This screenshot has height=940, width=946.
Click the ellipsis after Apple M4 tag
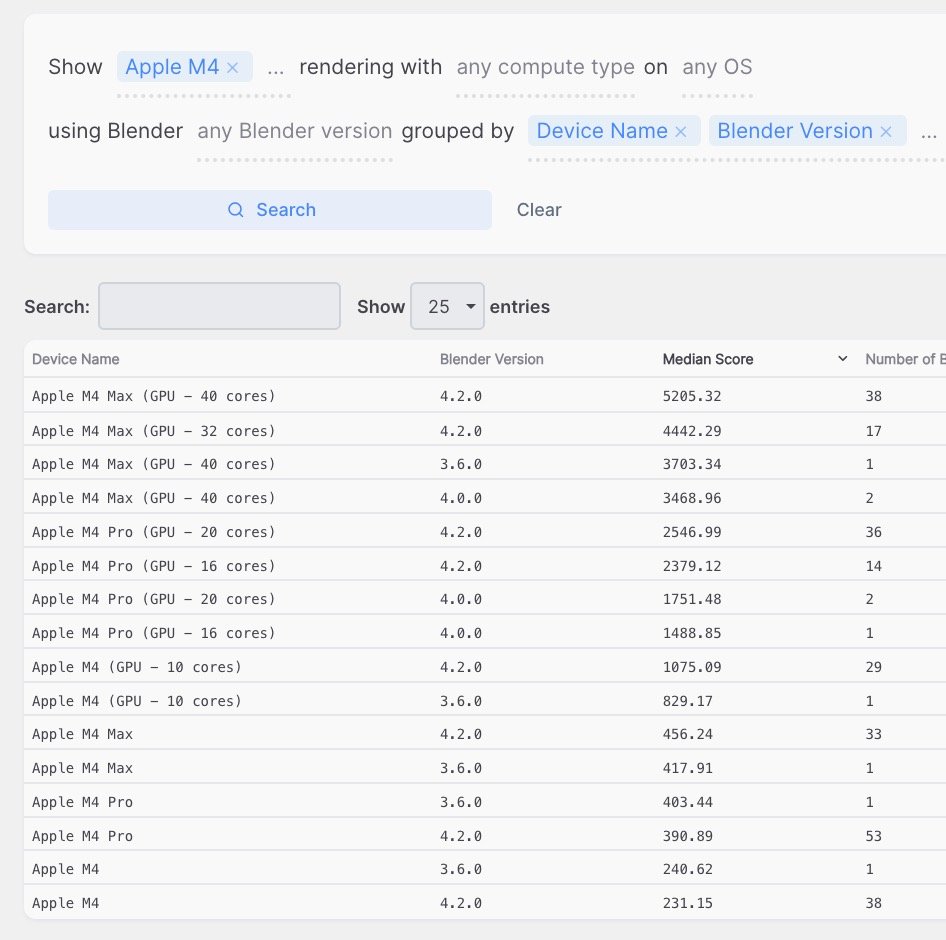pos(276,70)
